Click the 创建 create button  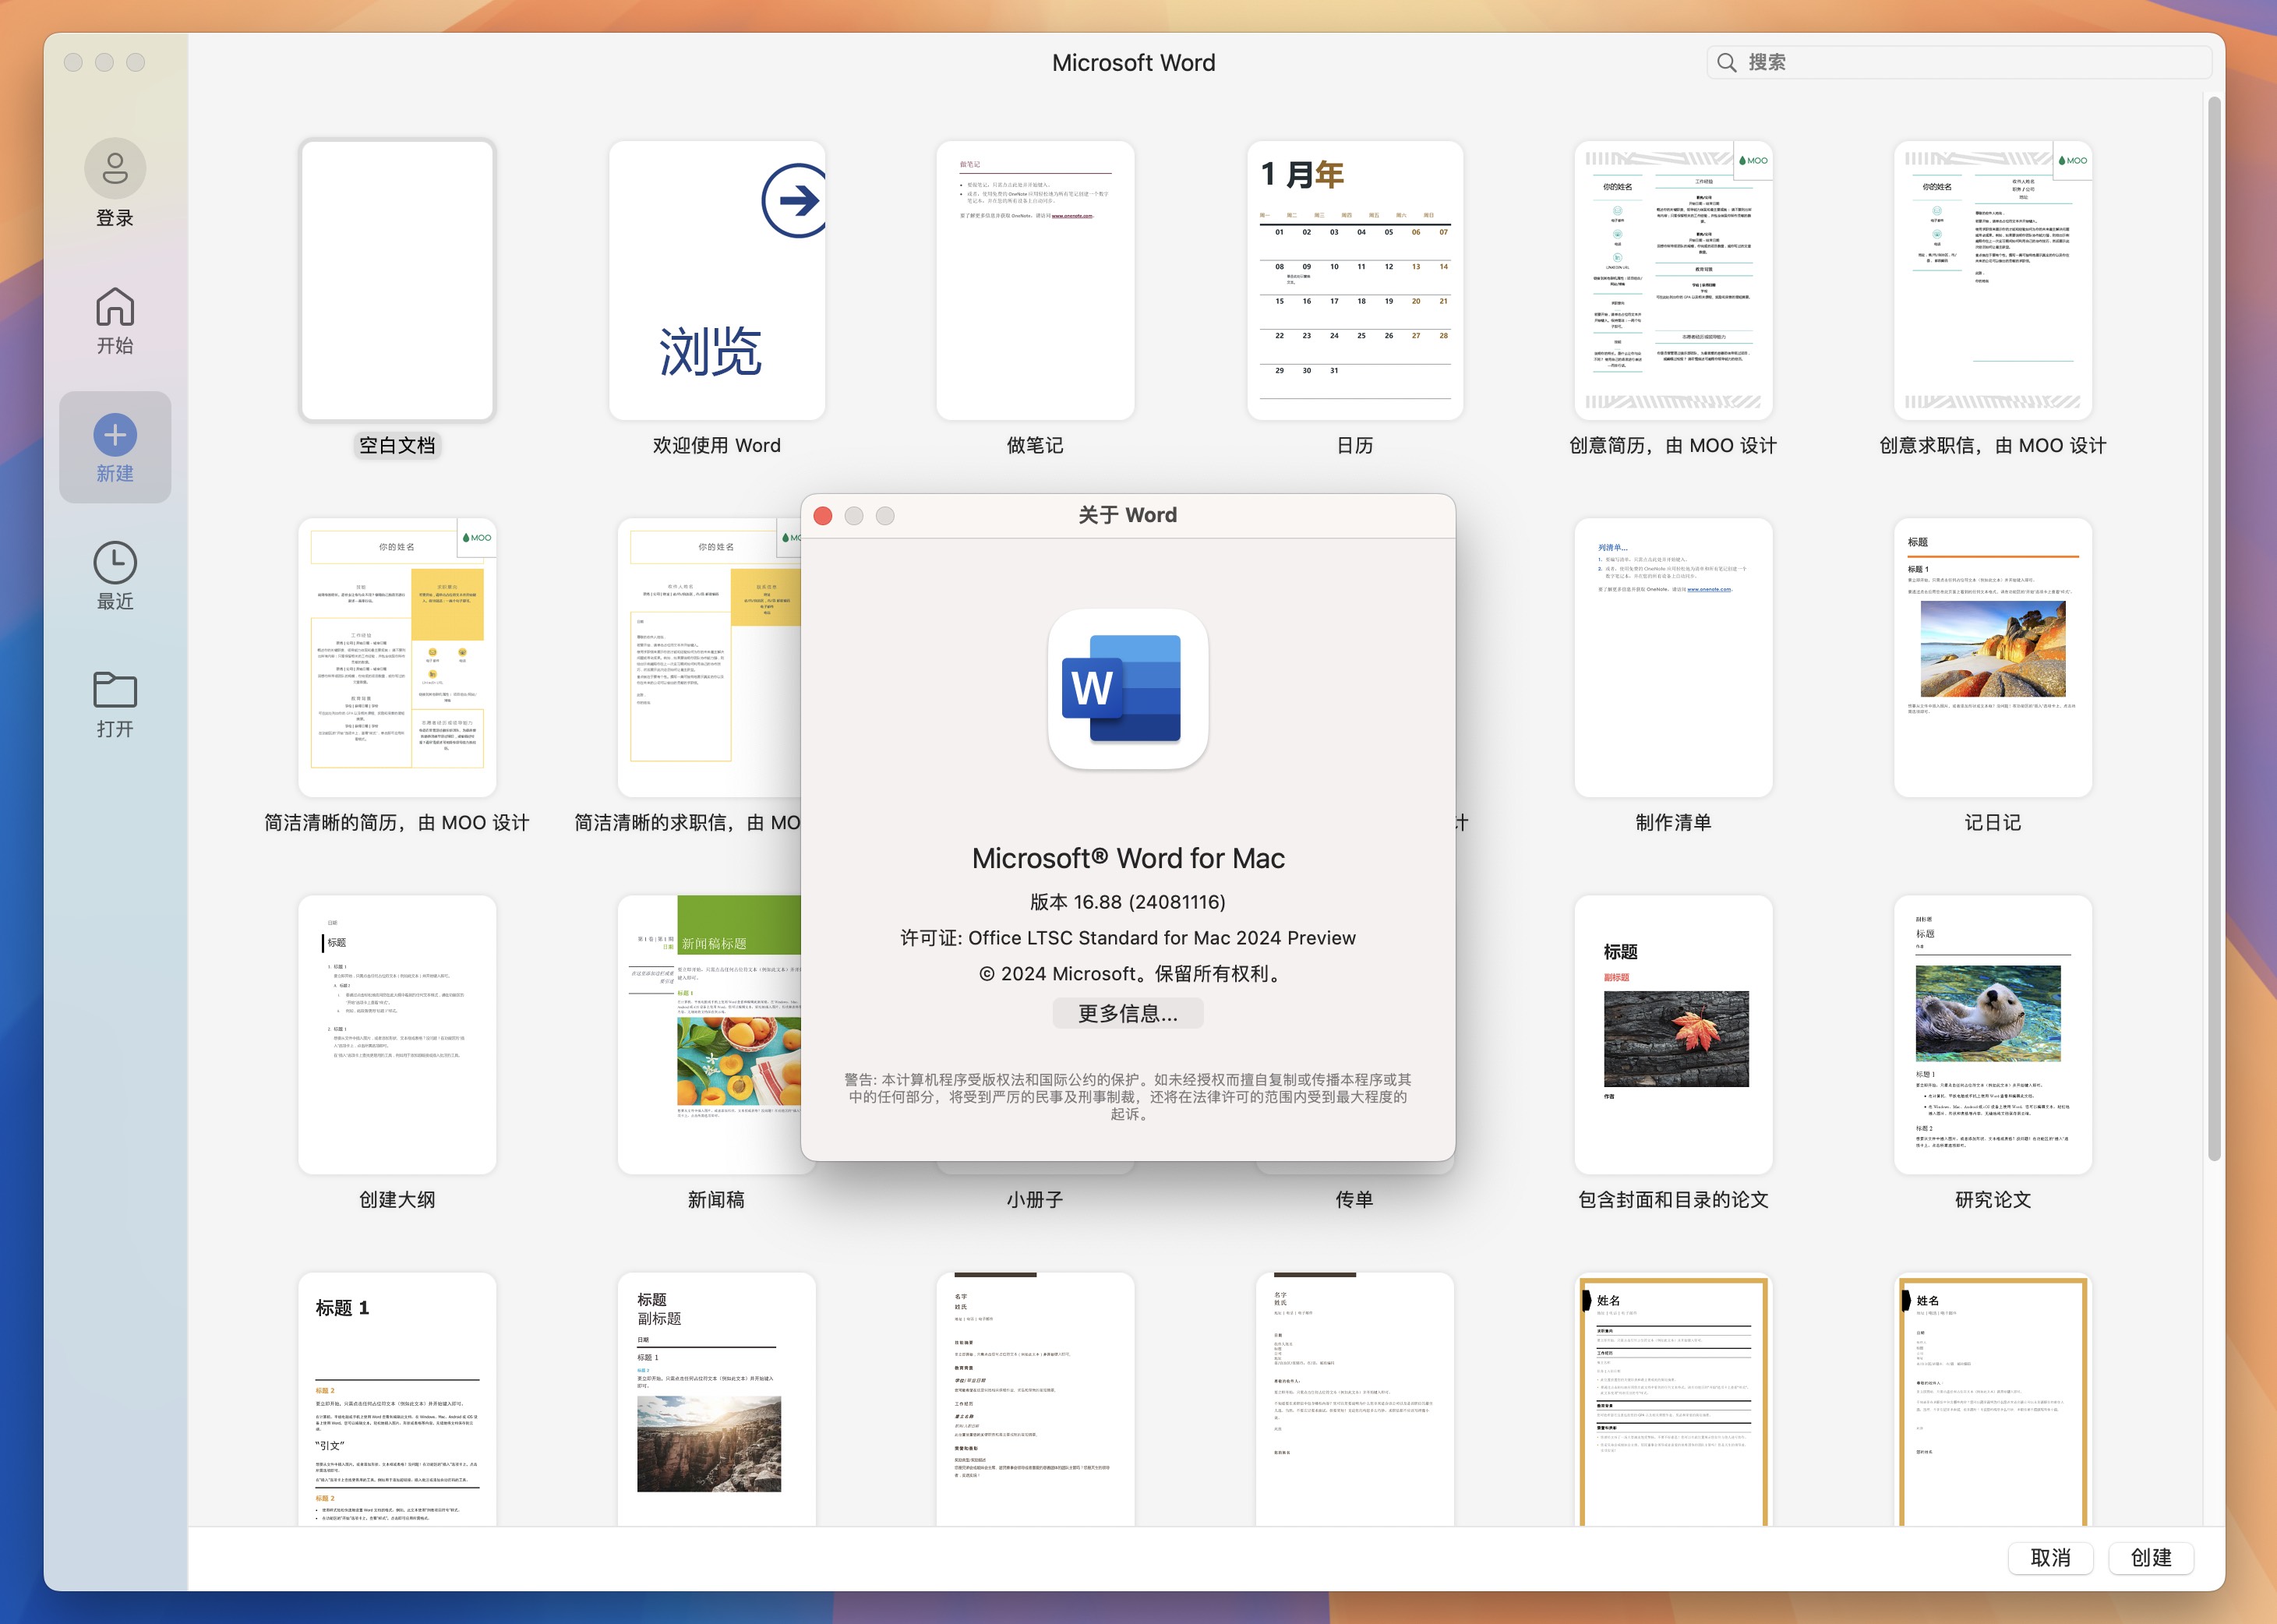[2150, 1557]
